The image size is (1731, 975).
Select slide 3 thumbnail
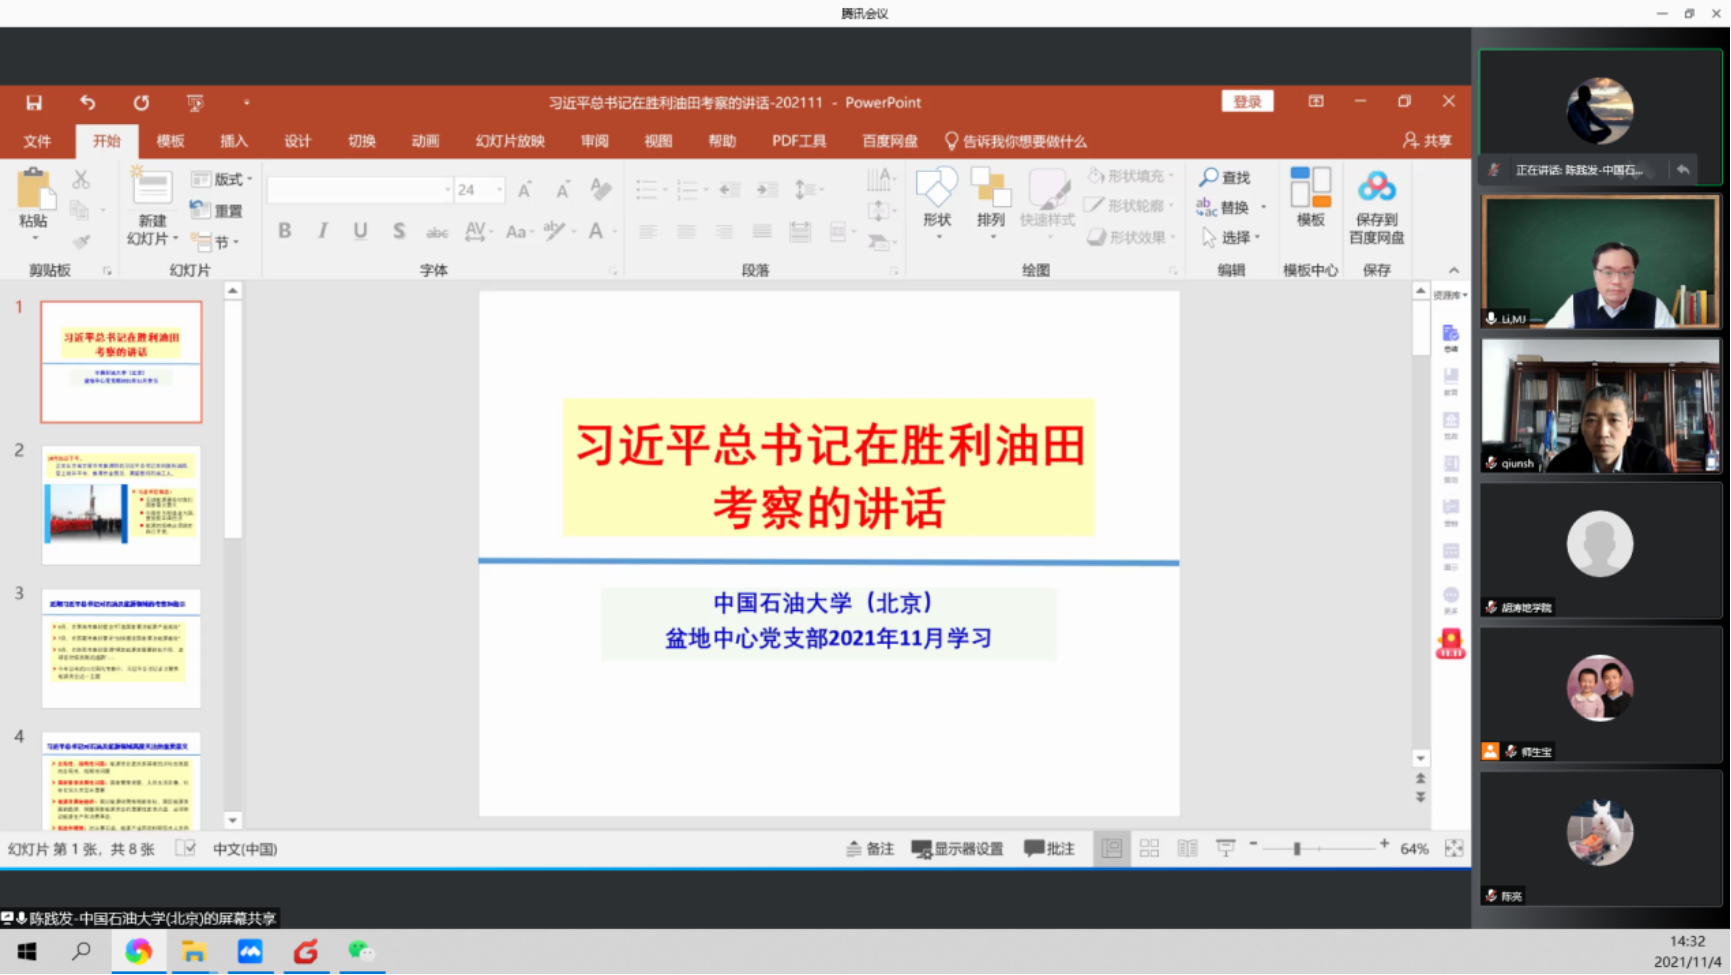pyautogui.click(x=121, y=648)
